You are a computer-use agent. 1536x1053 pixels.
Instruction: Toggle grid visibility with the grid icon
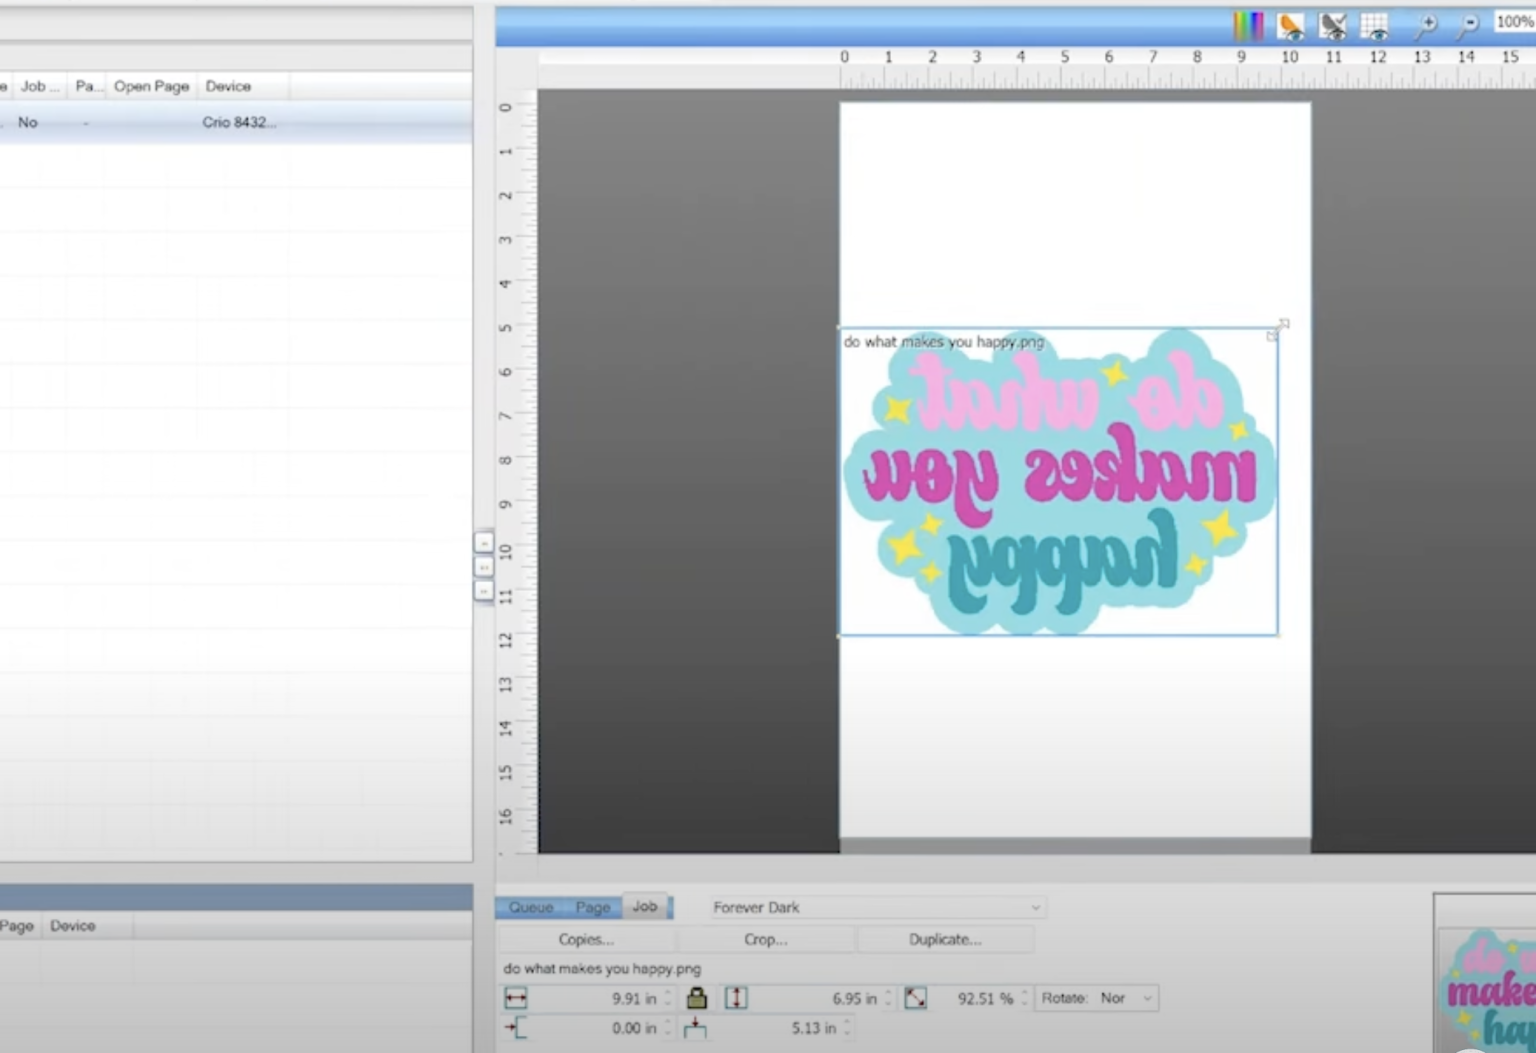[1373, 22]
